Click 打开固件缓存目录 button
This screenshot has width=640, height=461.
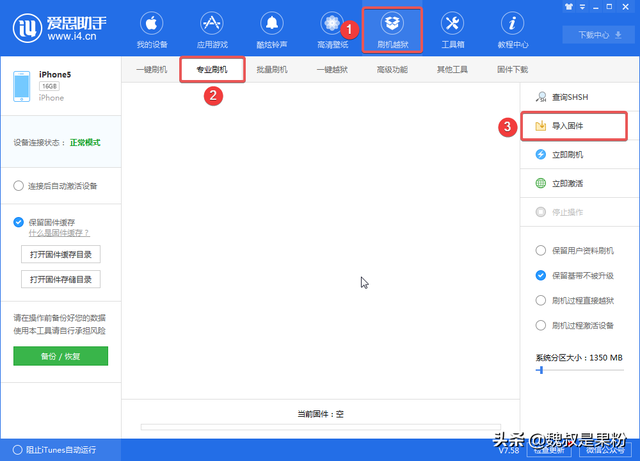tap(61, 254)
